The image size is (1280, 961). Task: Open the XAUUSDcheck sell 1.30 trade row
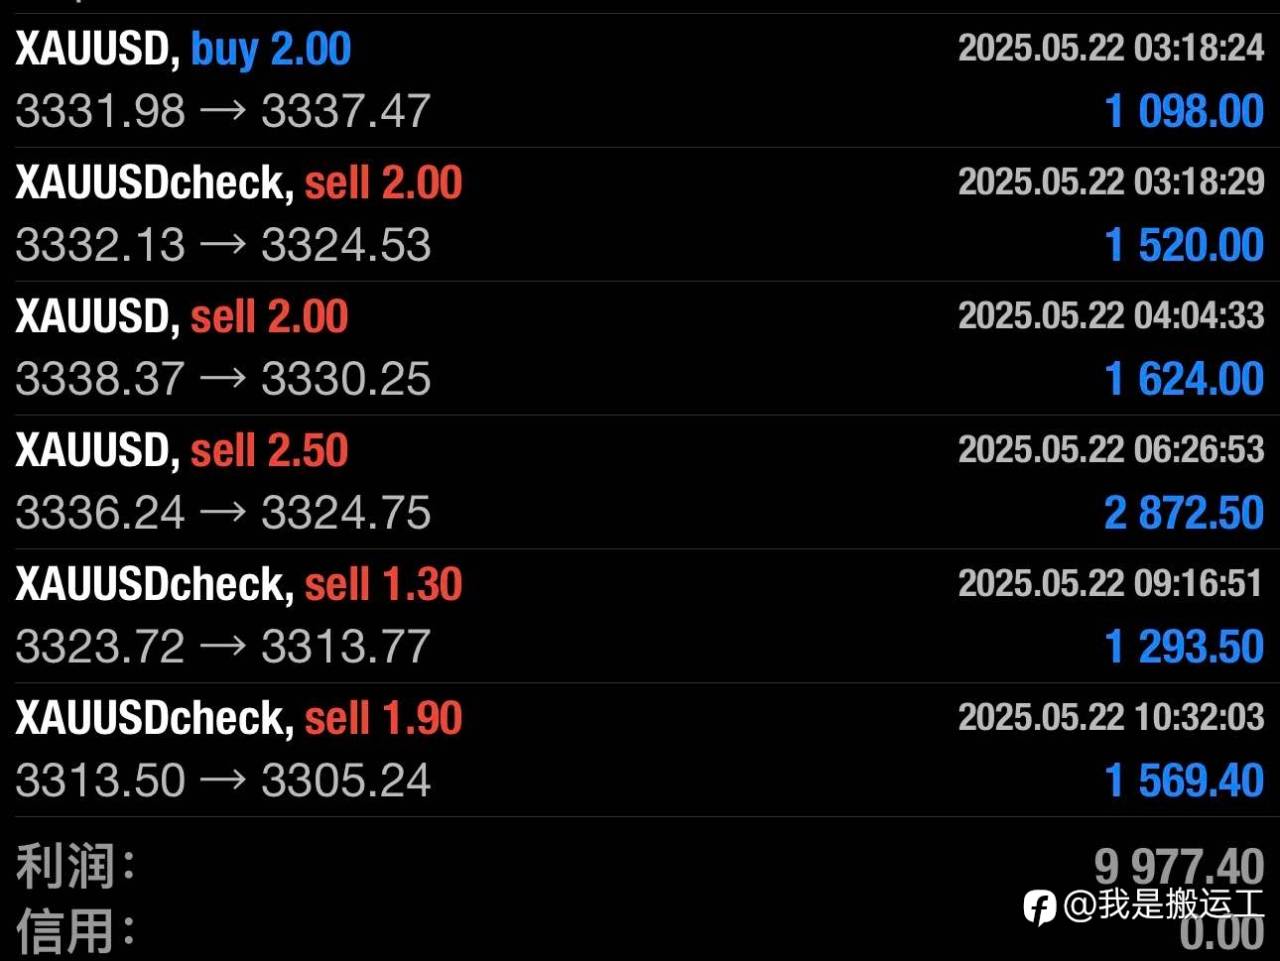click(640, 616)
